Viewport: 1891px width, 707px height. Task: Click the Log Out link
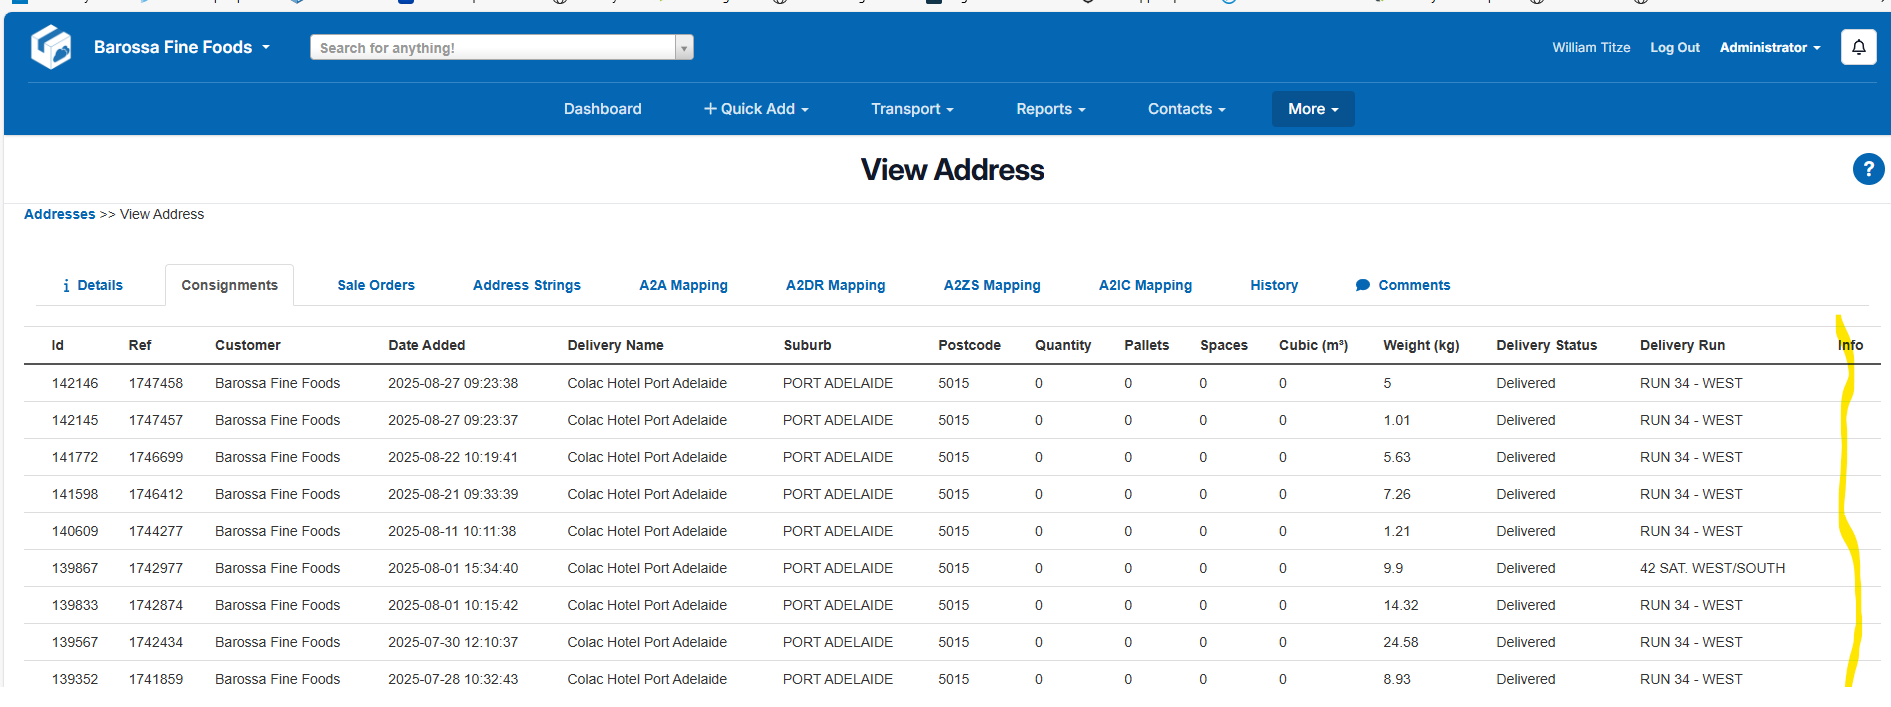1674,47
